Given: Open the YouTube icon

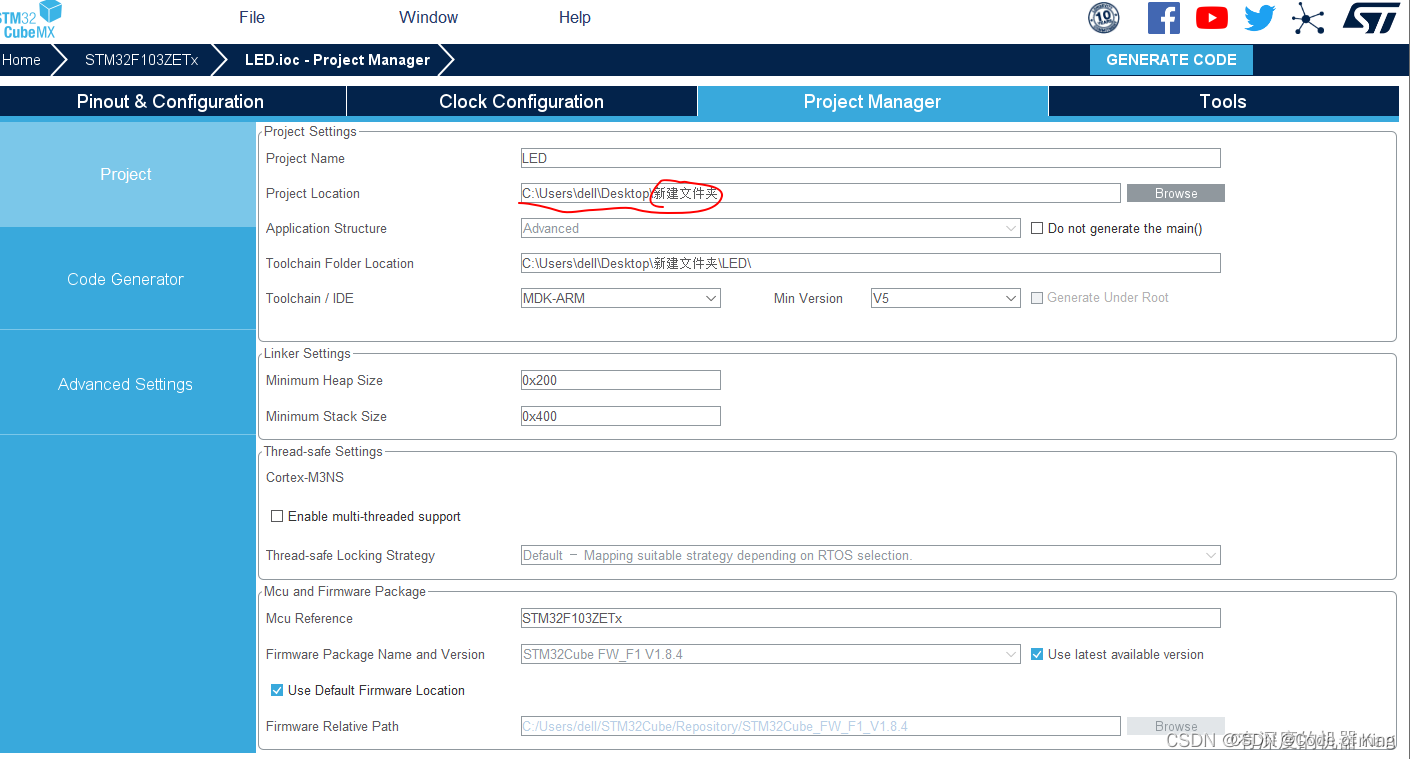Looking at the screenshot, I should [x=1211, y=18].
